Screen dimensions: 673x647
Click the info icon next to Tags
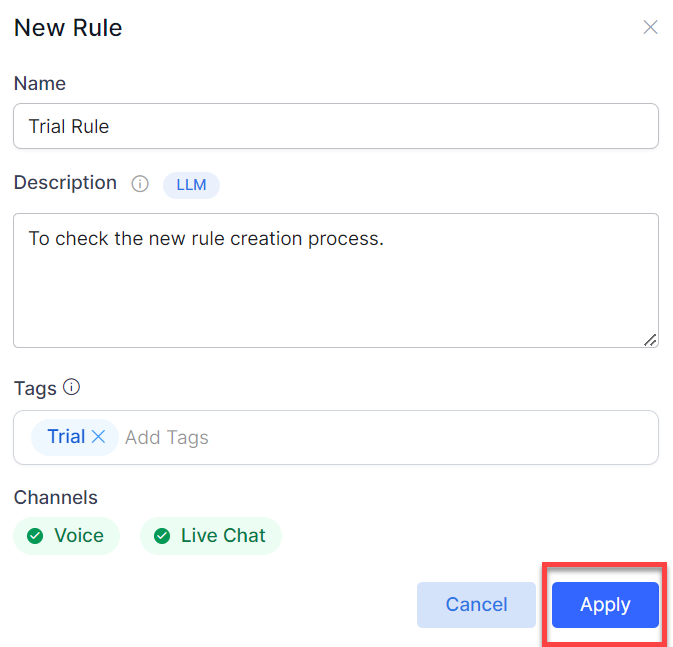point(71,387)
